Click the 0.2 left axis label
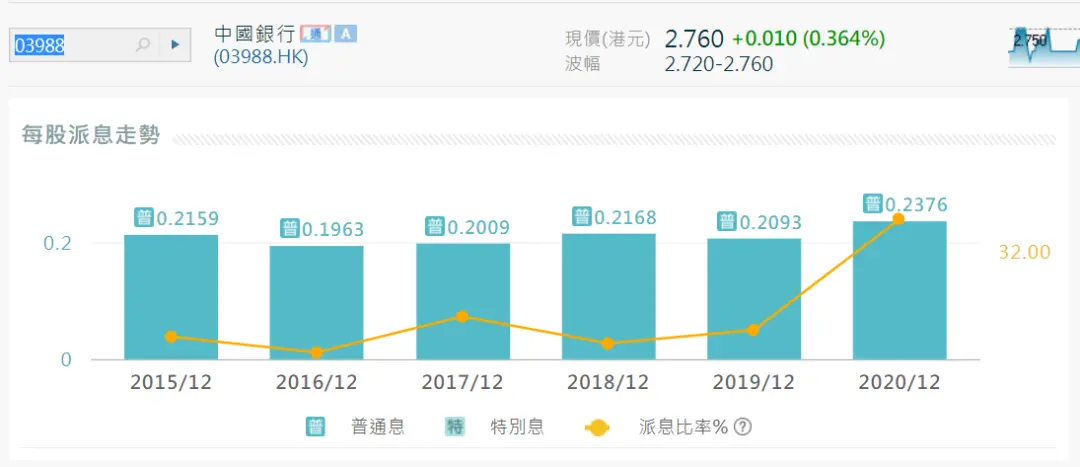Viewport: 1080px width, 467px height. [x=58, y=244]
